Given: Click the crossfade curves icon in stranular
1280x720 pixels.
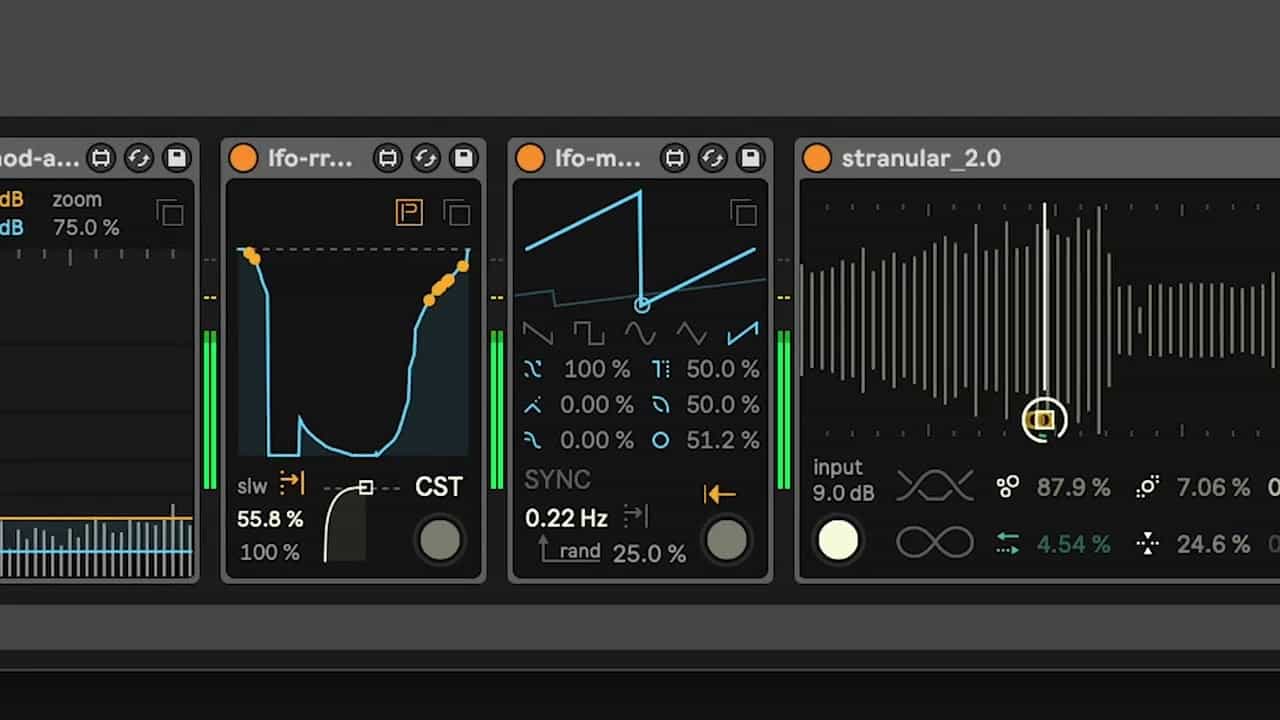Looking at the screenshot, I should coord(934,487).
